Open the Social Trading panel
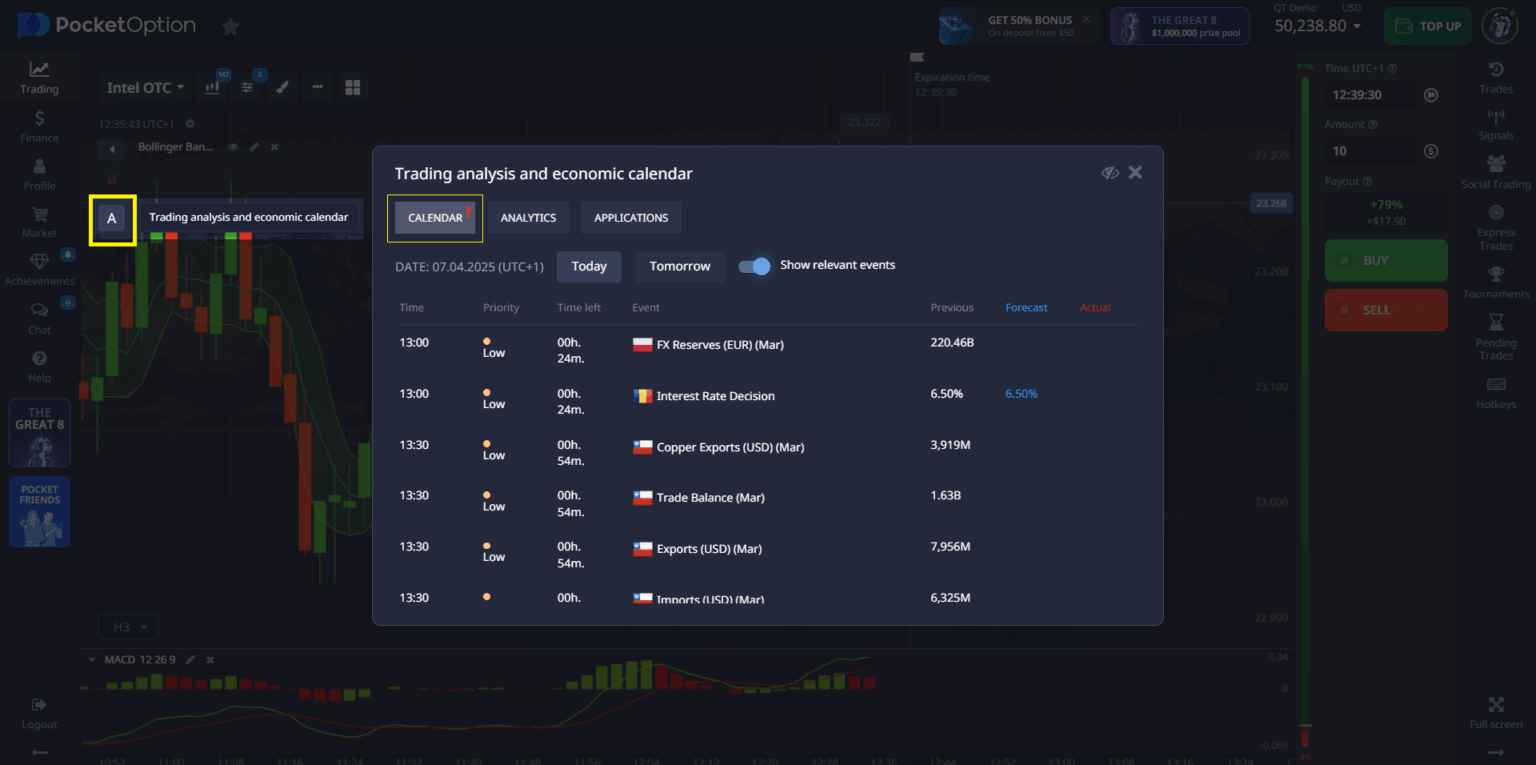1536x765 pixels. 1495,172
